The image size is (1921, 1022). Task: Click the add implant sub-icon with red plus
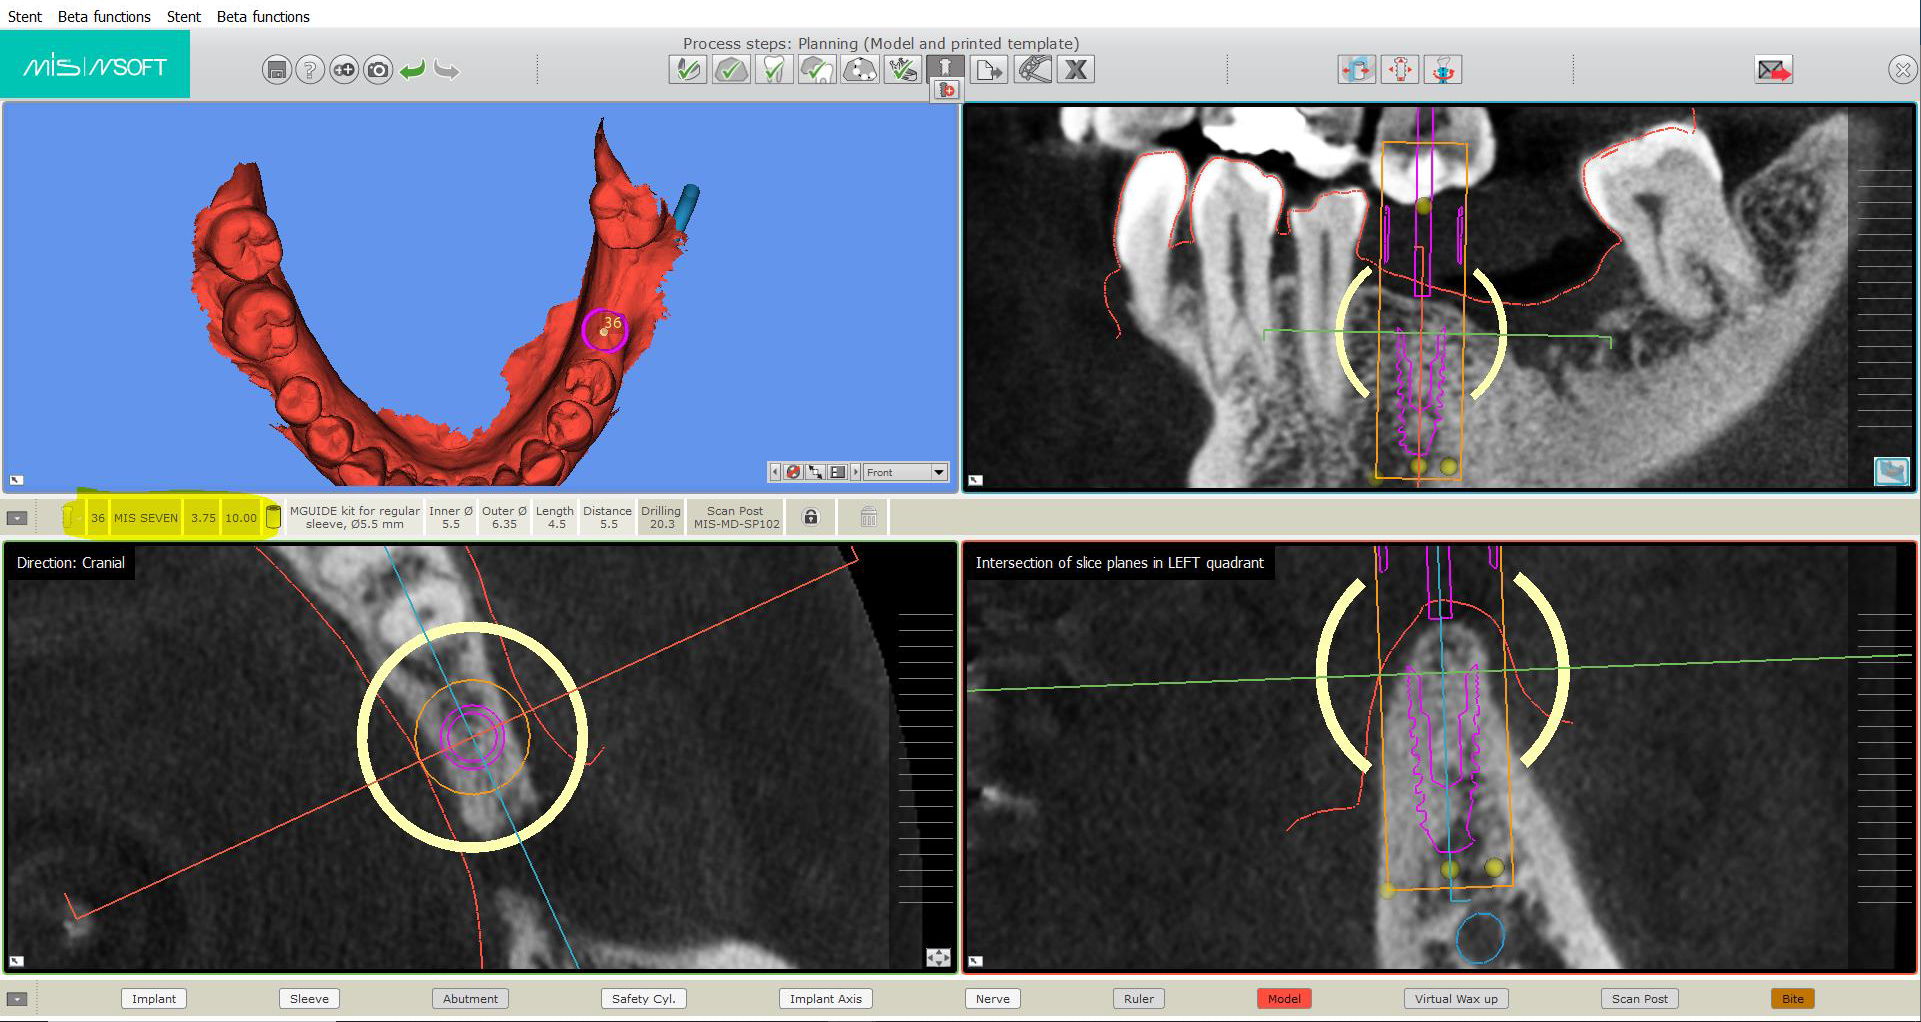click(947, 90)
